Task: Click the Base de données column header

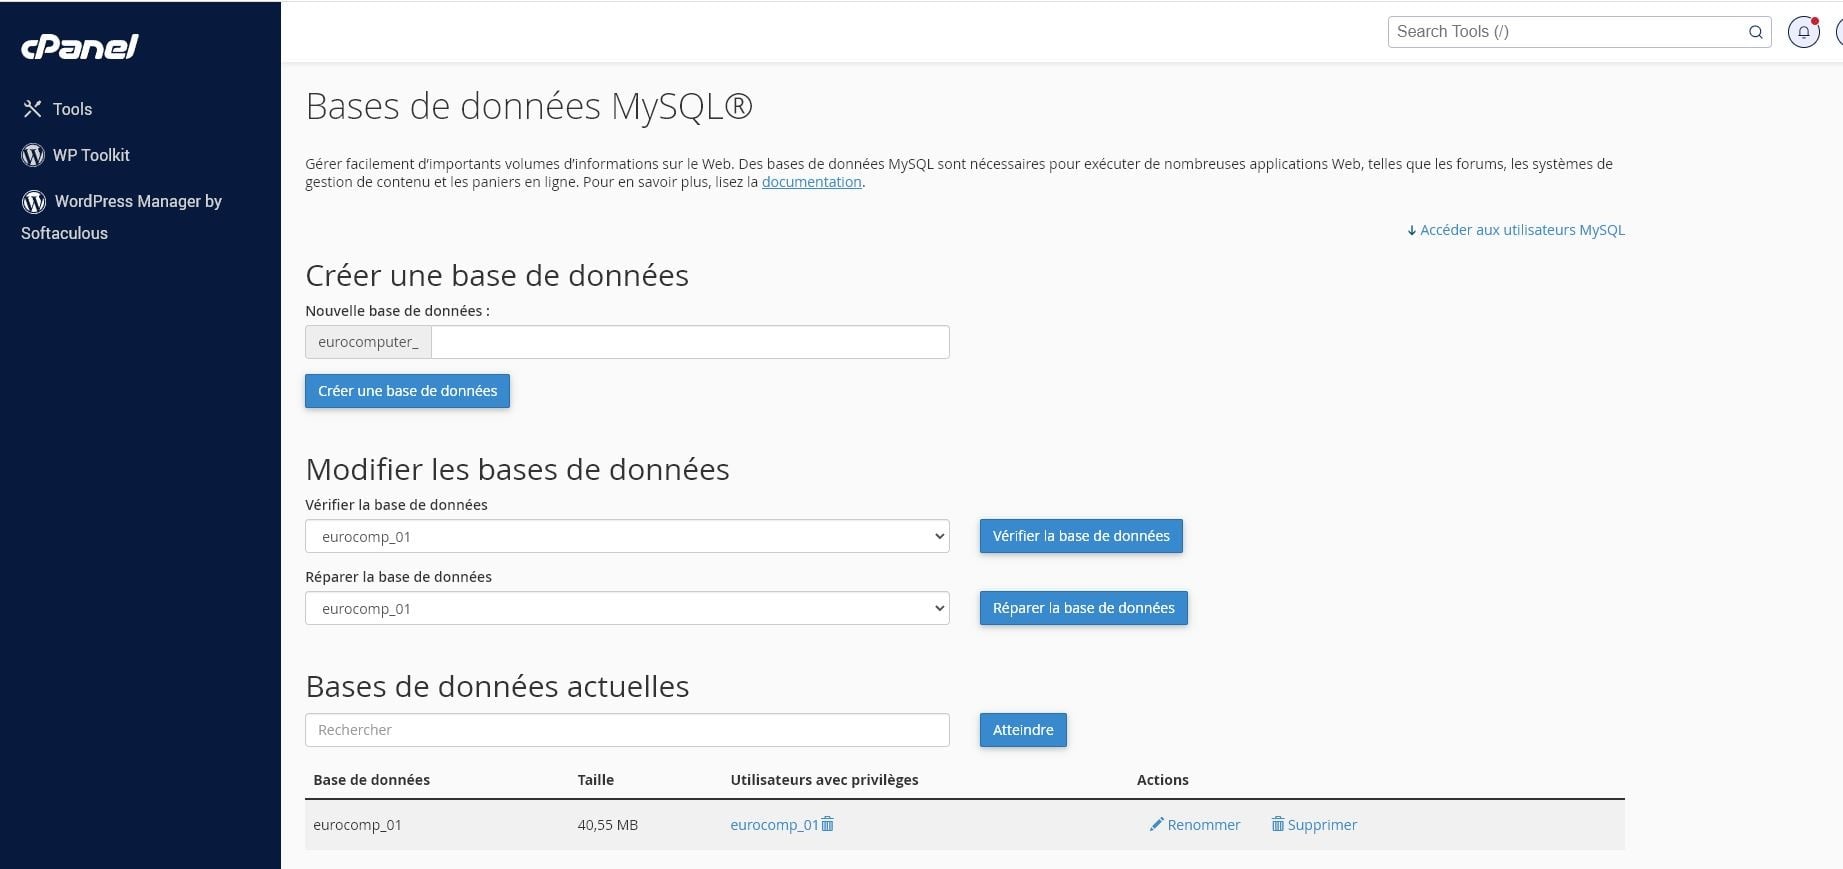Action: coord(371,780)
